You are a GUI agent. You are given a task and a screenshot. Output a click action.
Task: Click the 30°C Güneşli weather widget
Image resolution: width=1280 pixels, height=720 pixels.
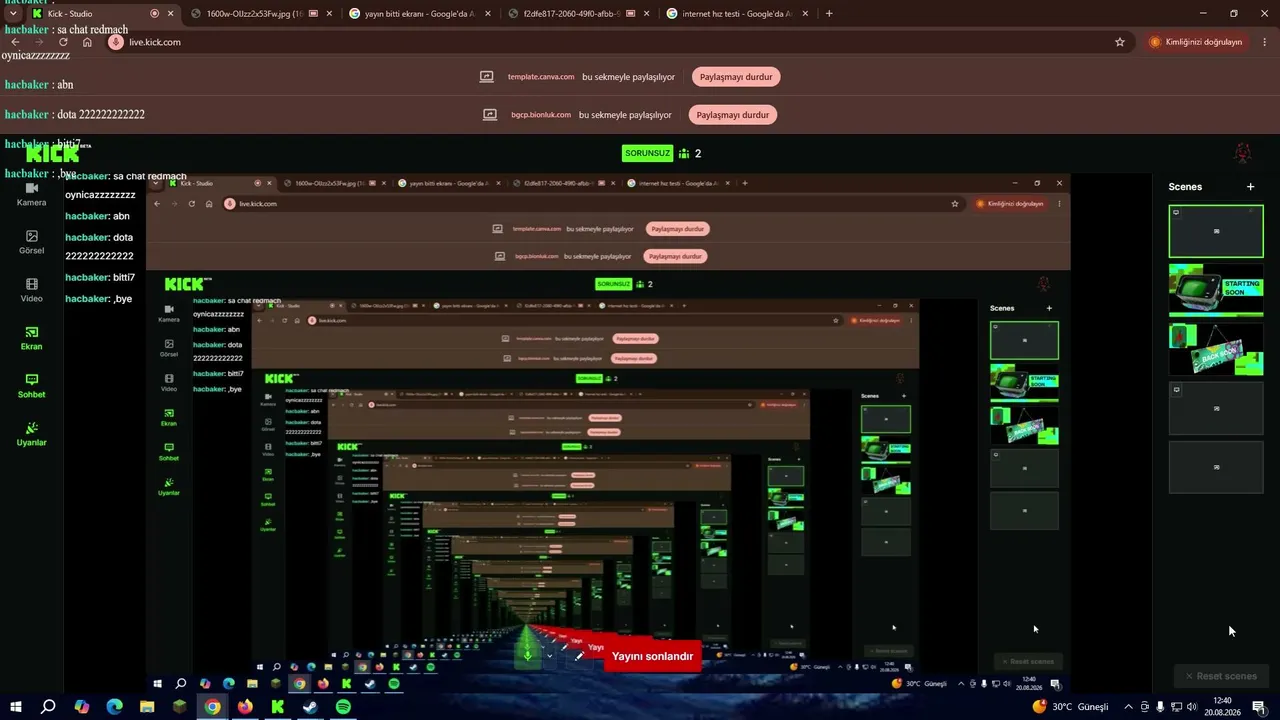tap(1070, 707)
